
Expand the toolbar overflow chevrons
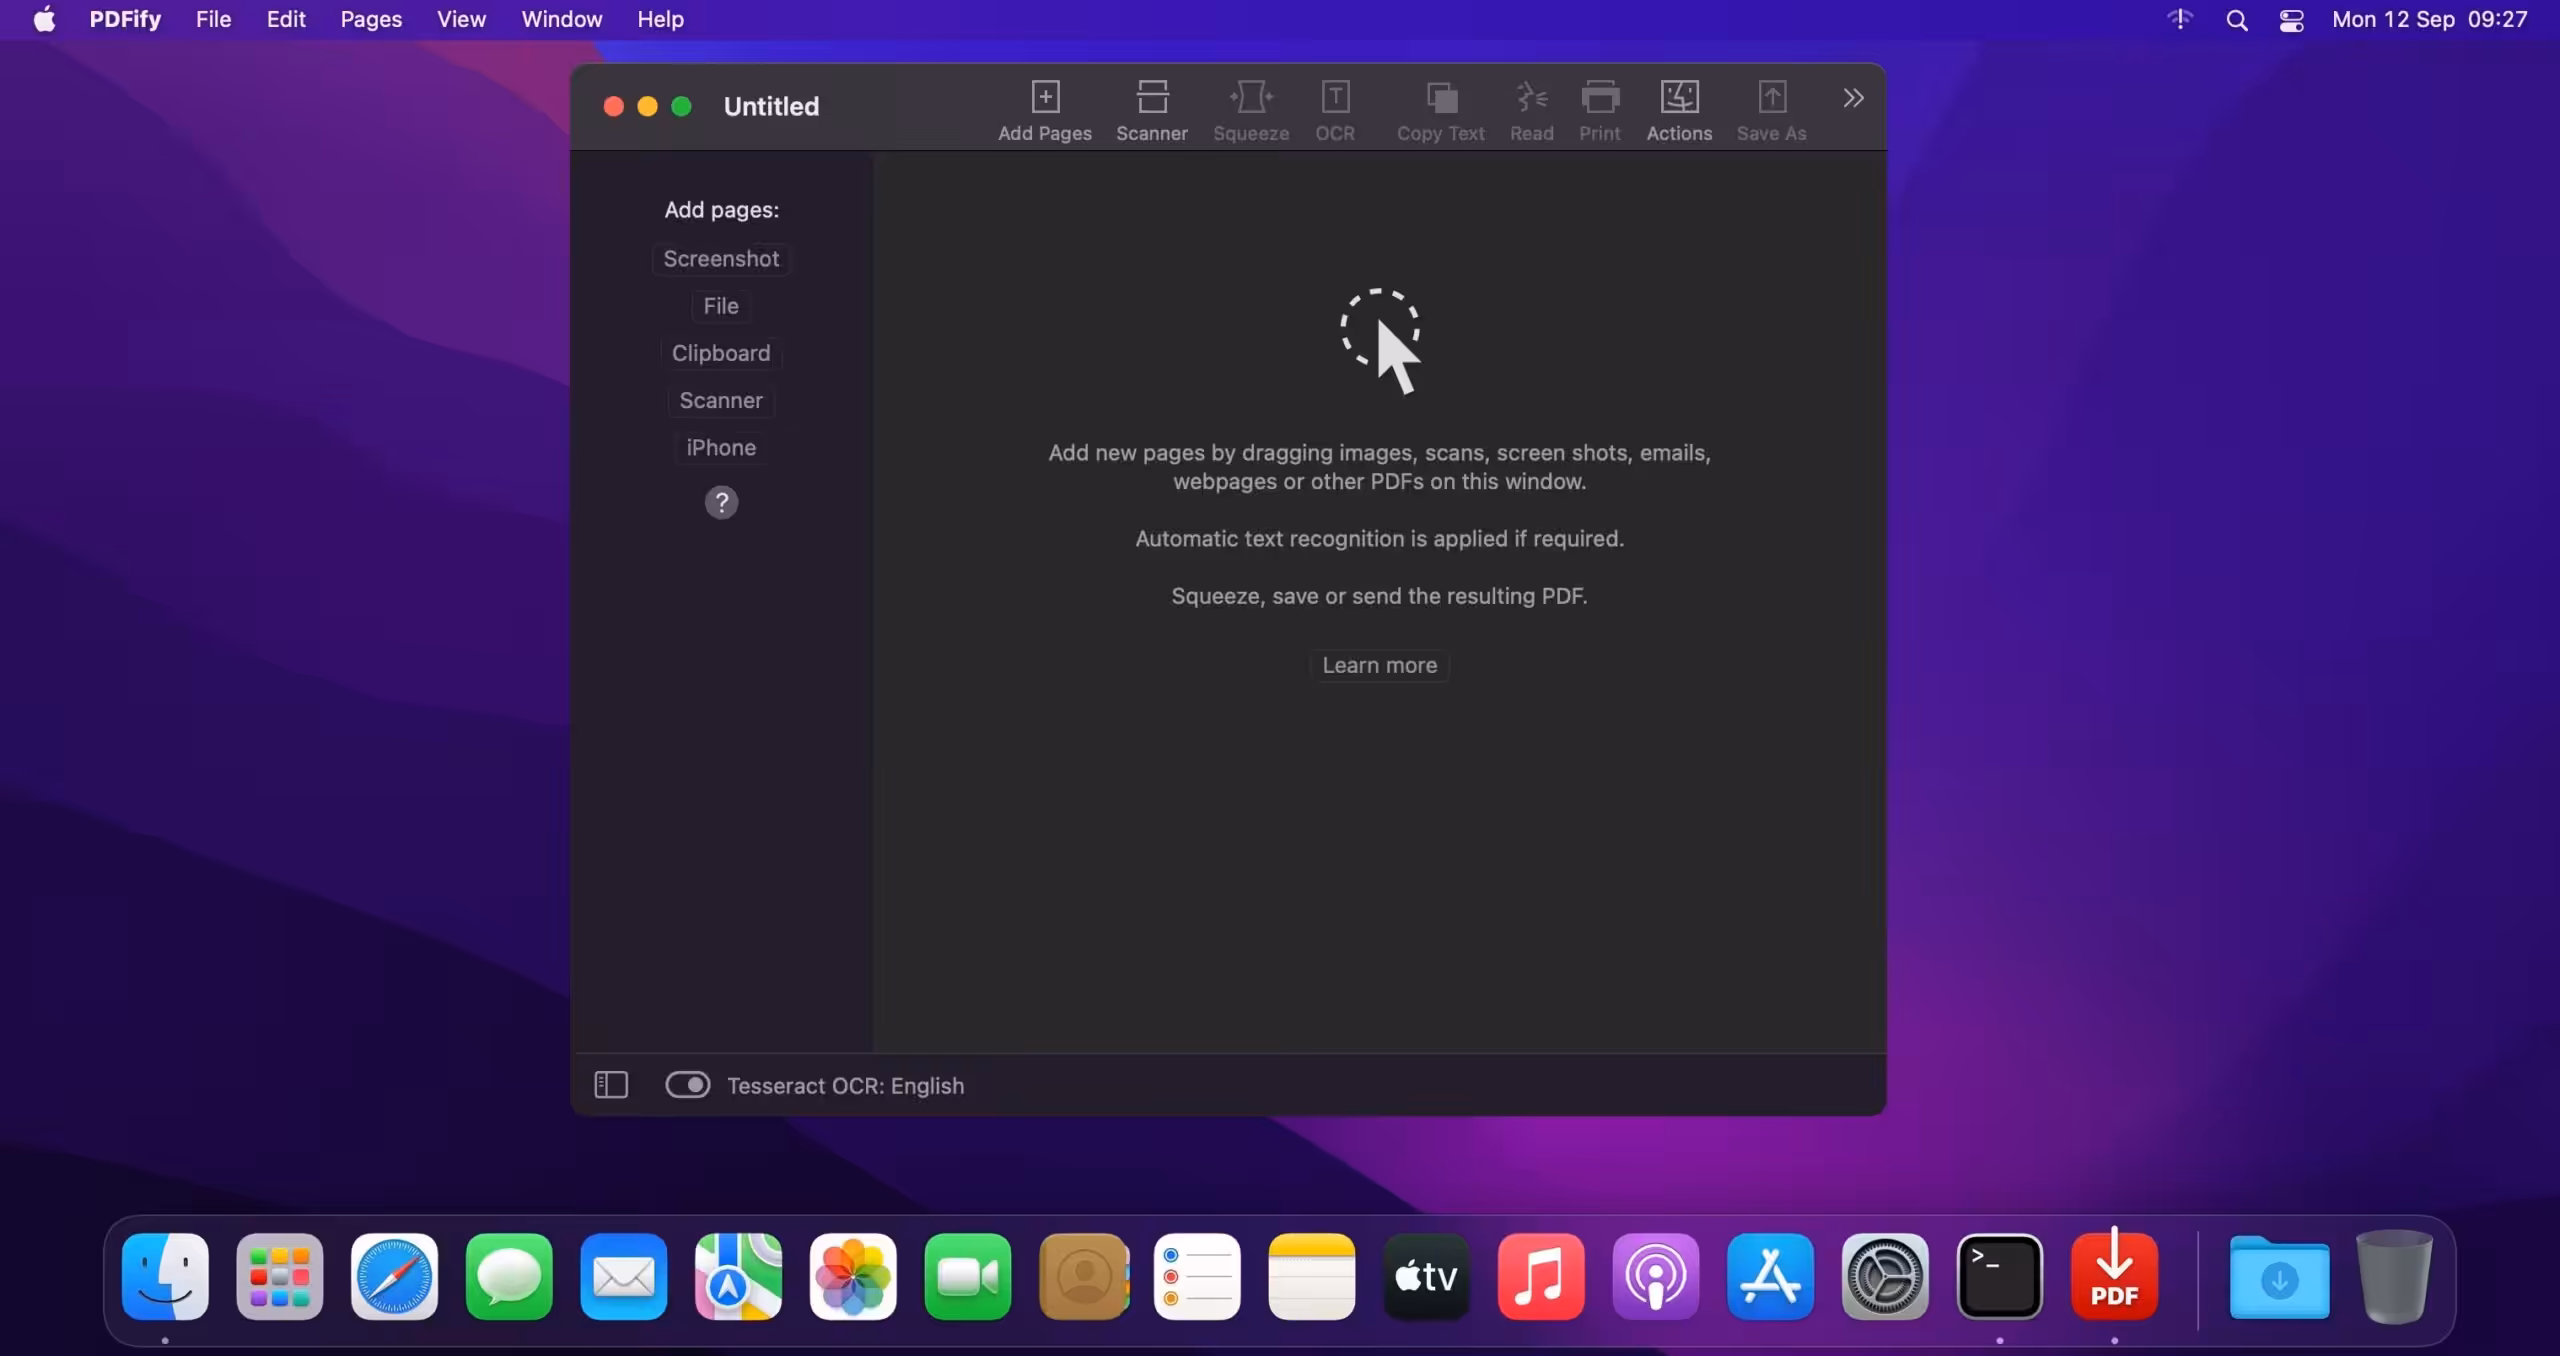click(x=1853, y=98)
